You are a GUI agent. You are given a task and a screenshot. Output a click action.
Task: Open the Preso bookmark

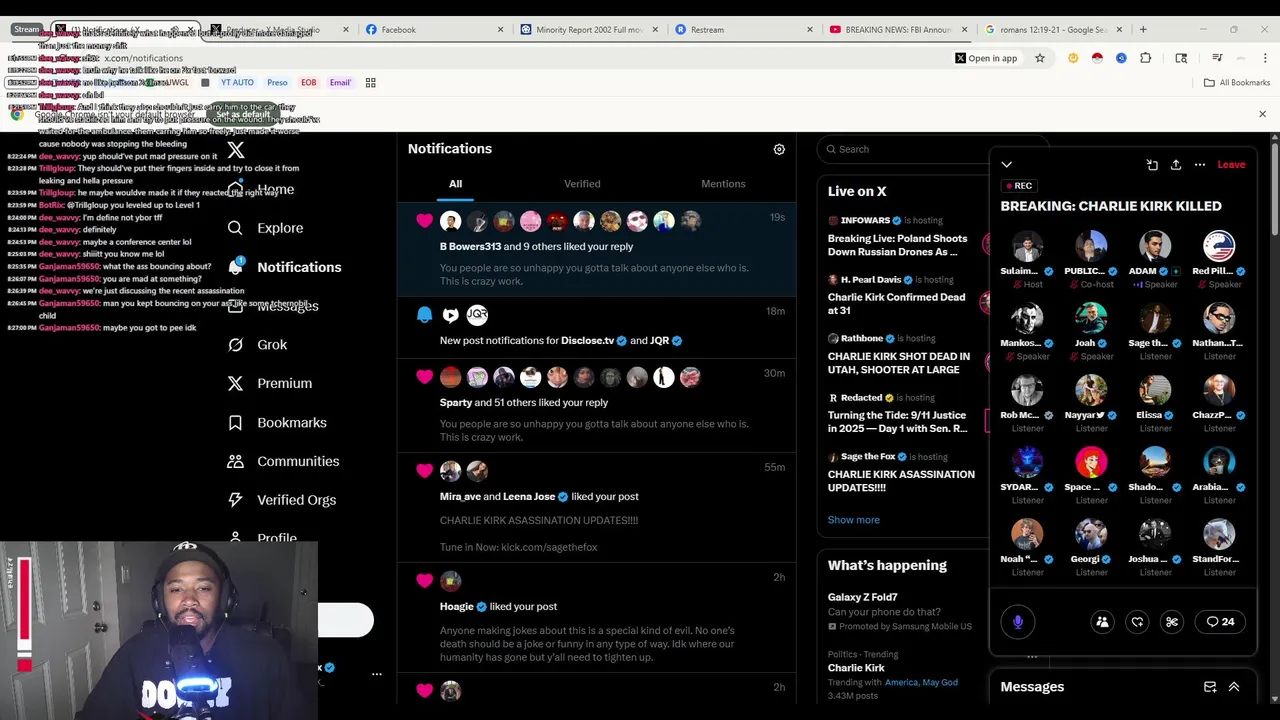(x=277, y=83)
